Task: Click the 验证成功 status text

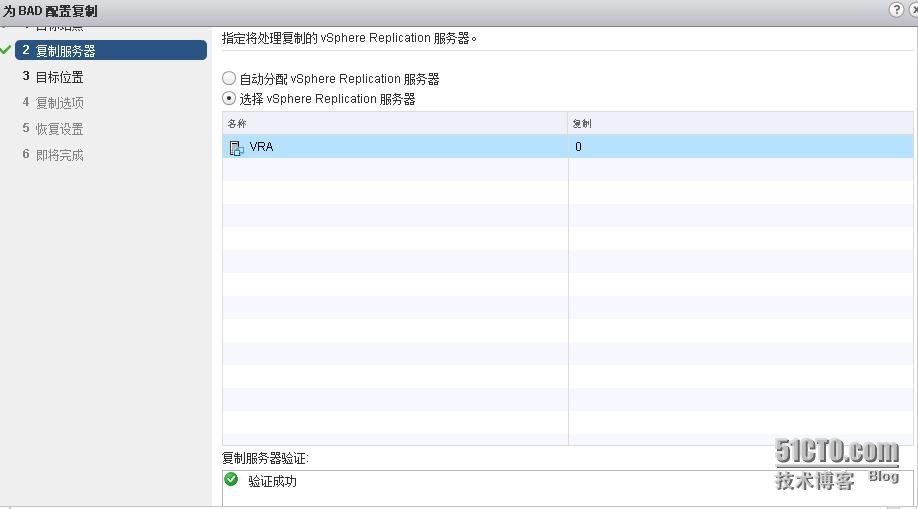Action: tap(272, 481)
